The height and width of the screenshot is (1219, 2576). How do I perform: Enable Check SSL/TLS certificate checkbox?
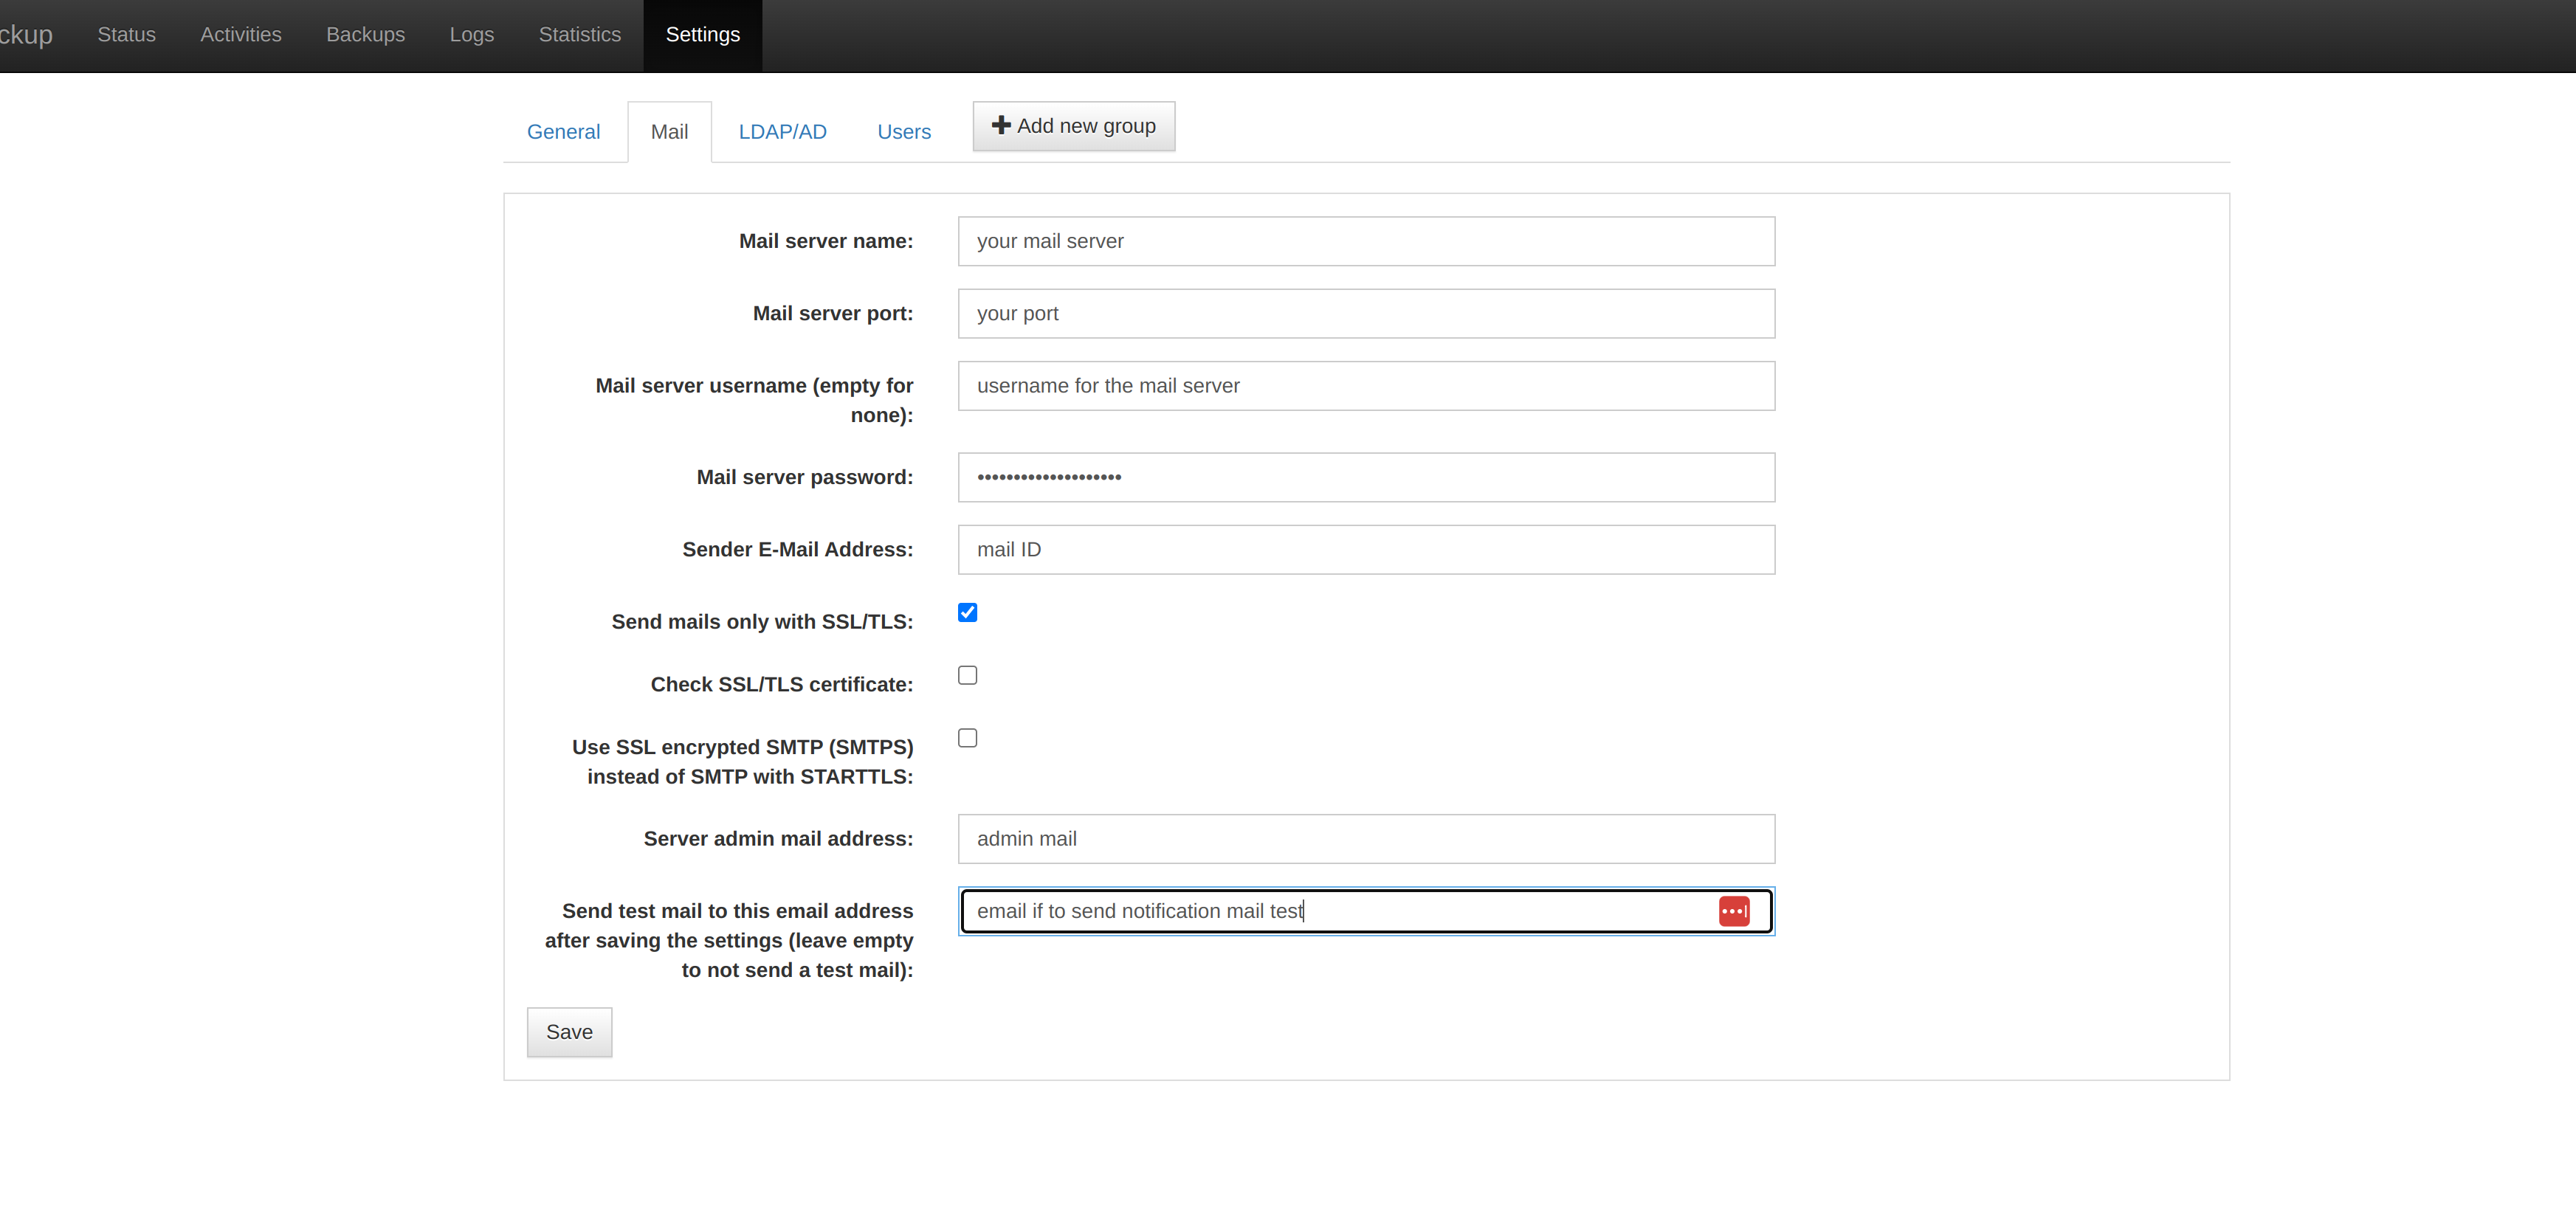pyautogui.click(x=967, y=675)
